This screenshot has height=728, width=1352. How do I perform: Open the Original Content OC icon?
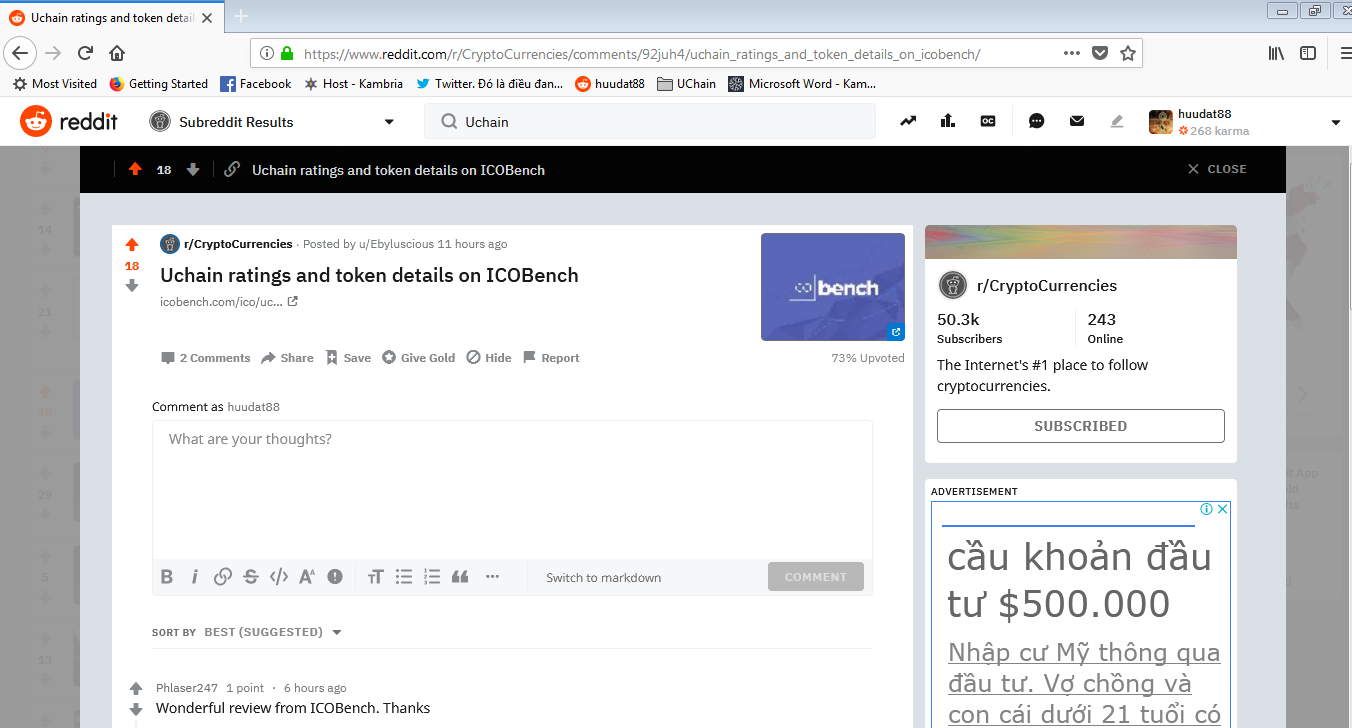tap(988, 121)
